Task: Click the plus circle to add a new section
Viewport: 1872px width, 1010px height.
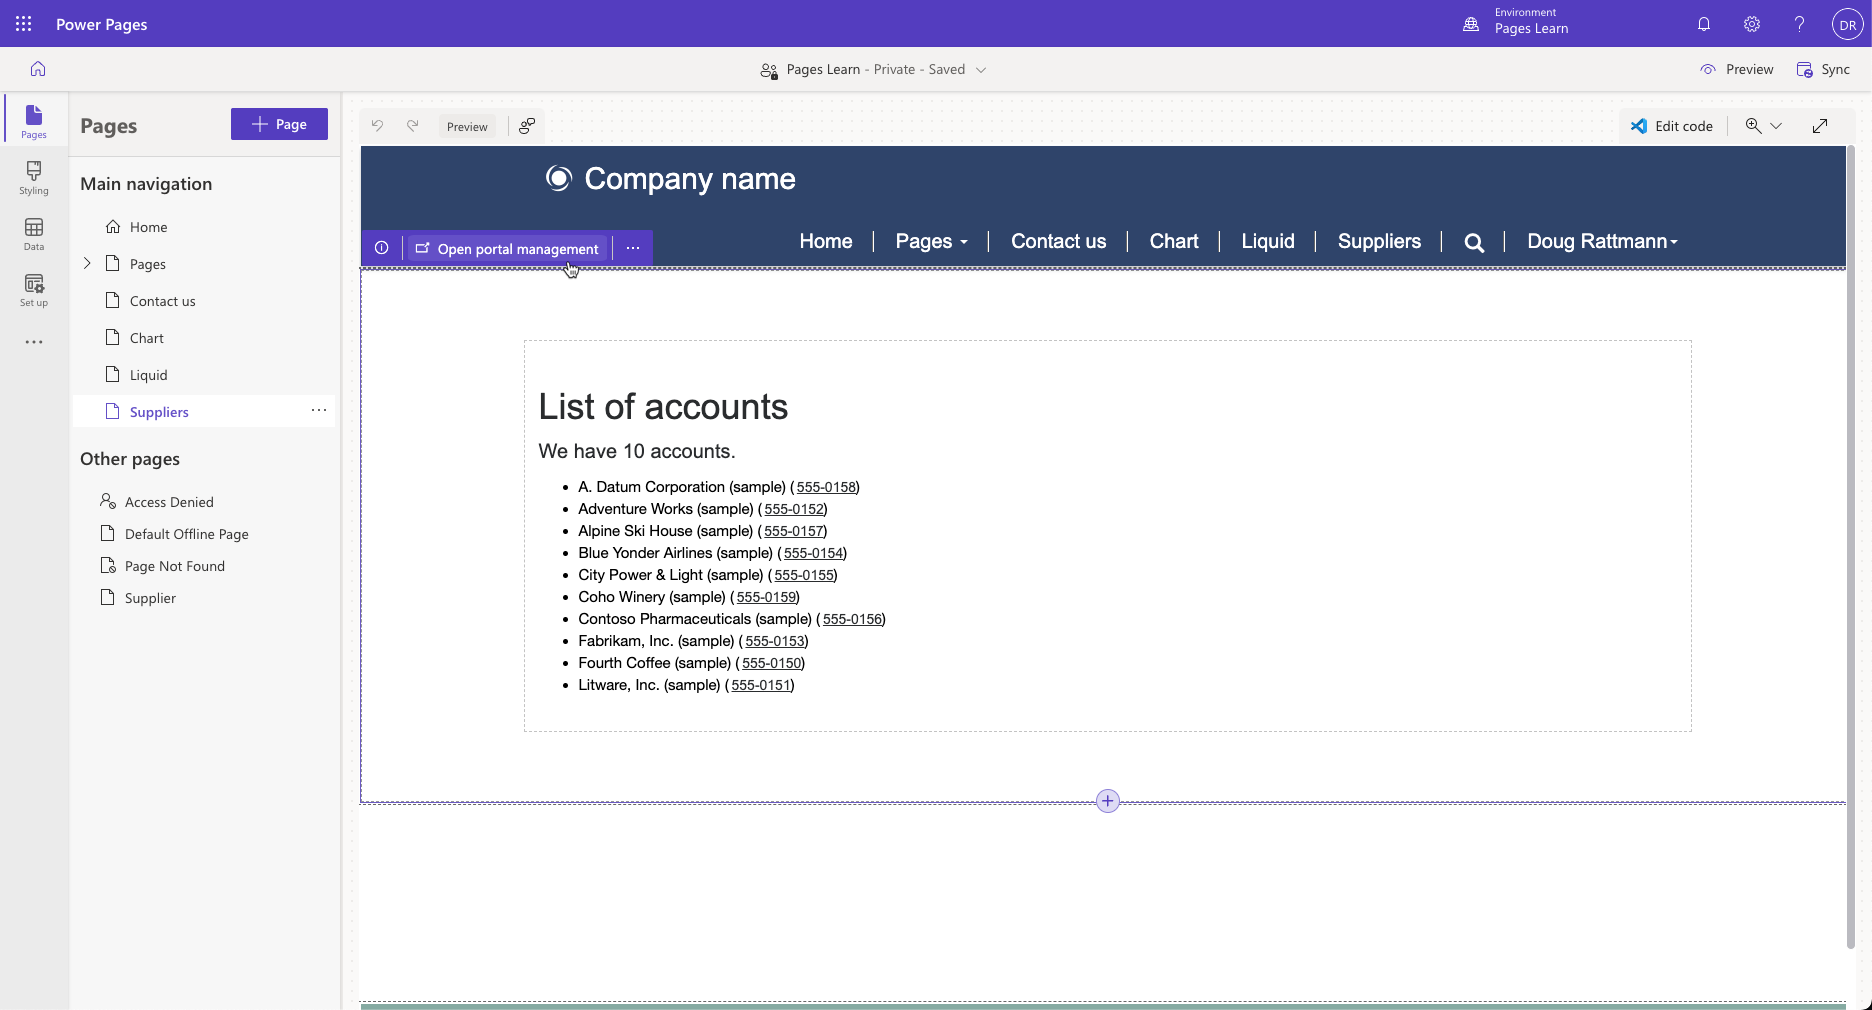Action: [x=1107, y=800]
